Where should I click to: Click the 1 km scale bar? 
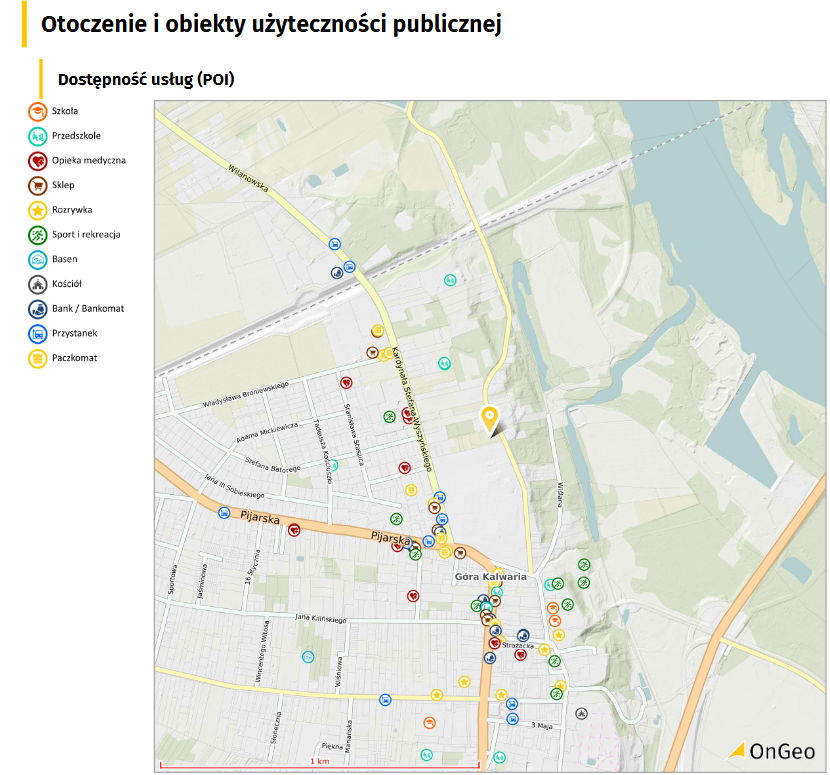click(x=319, y=765)
